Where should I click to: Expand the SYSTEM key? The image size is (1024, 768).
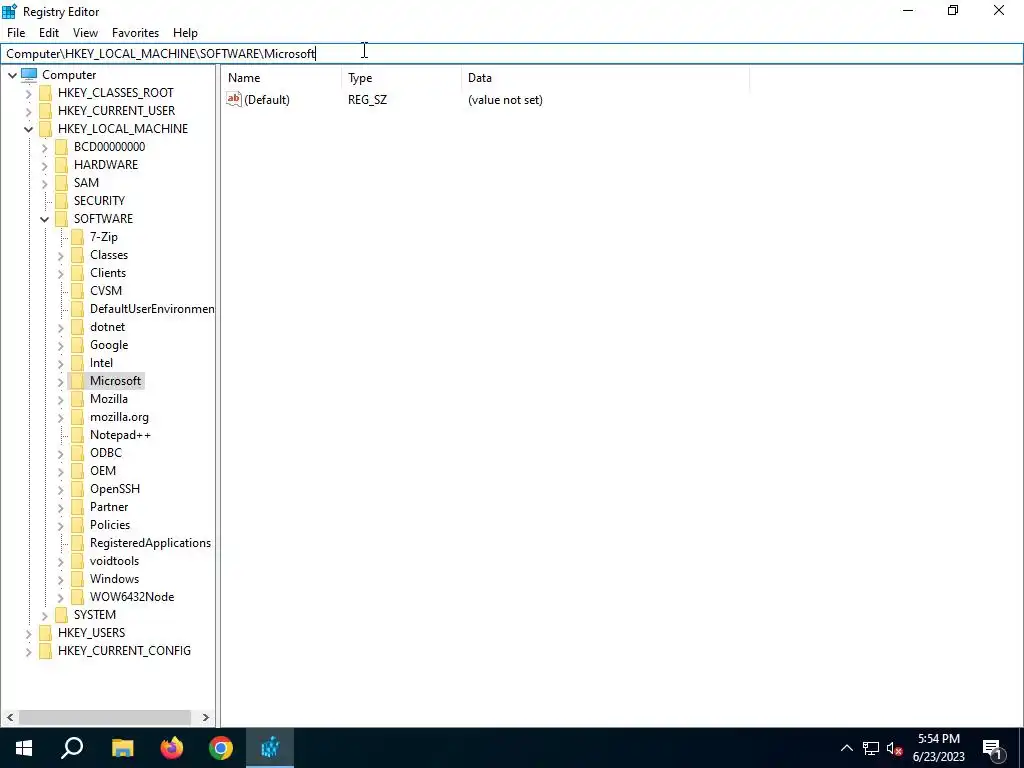click(44, 615)
